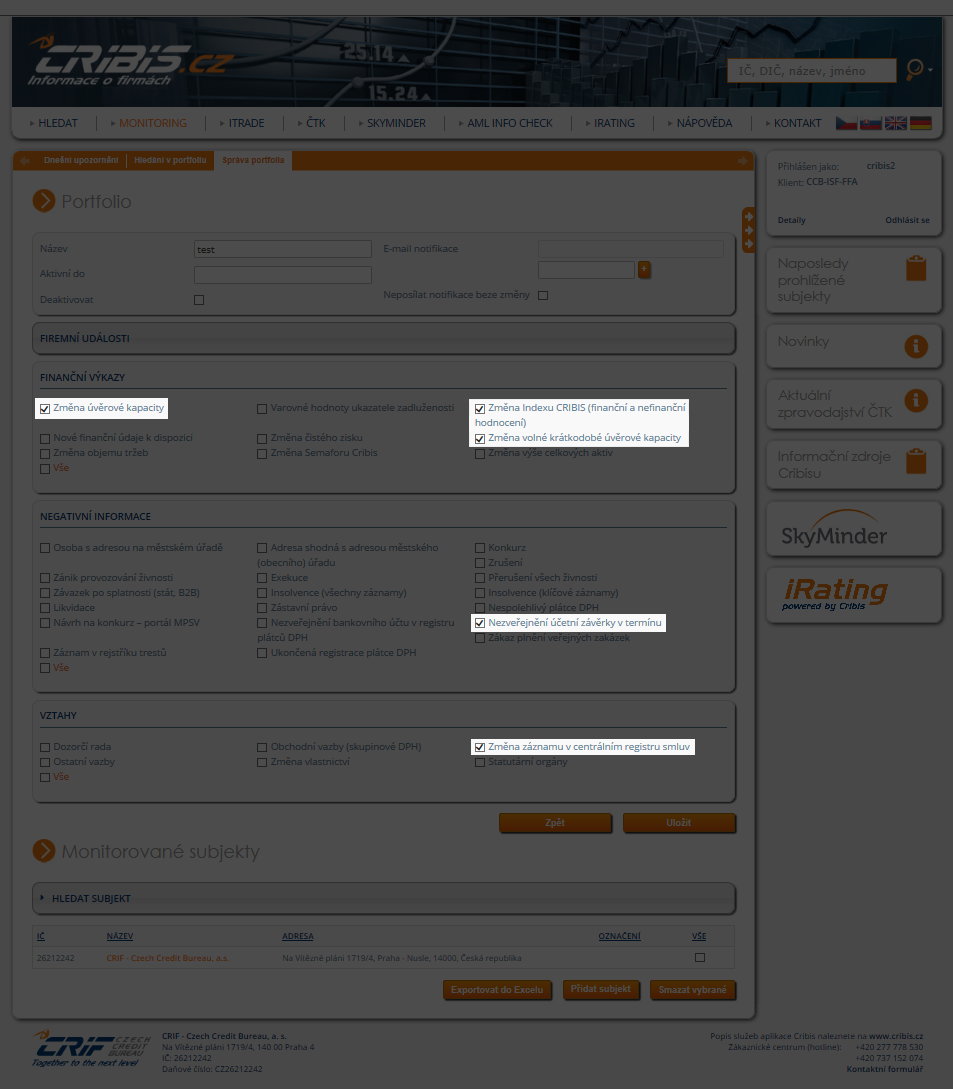Uncheck Nezveřejnění účetní závěrky v termínu

tap(480, 623)
